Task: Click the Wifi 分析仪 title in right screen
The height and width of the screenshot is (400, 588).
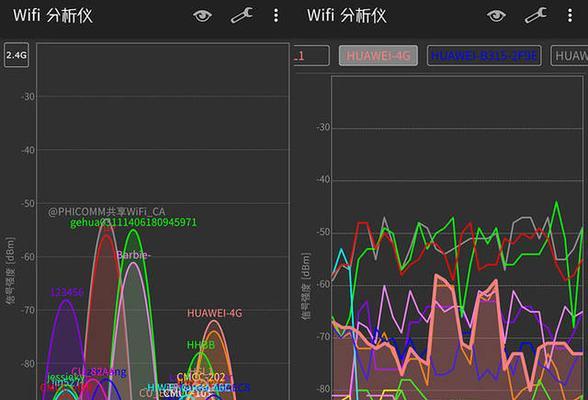Action: pyautogui.click(x=347, y=16)
